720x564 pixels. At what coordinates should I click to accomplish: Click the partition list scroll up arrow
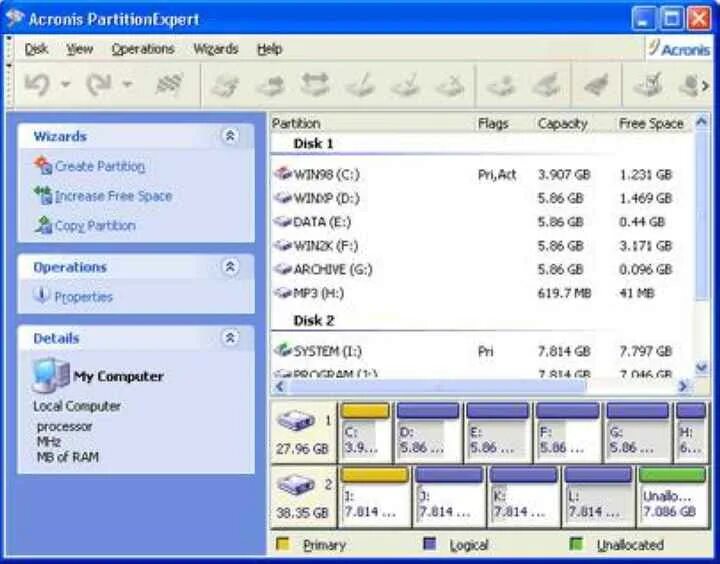[x=702, y=122]
